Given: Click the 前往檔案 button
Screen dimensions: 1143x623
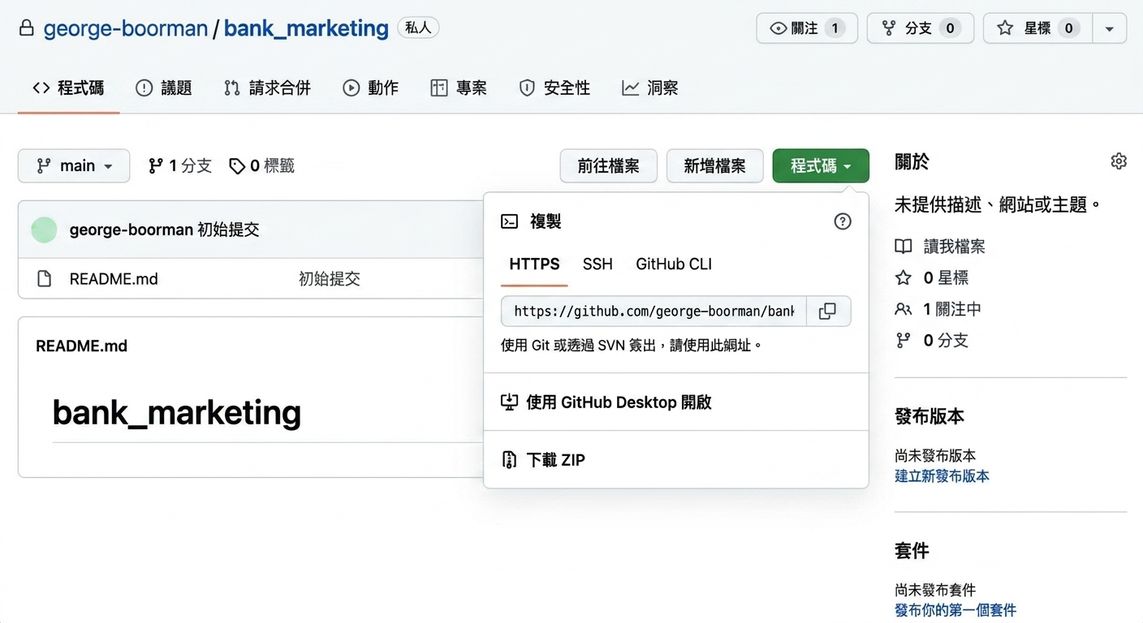Looking at the screenshot, I should point(609,166).
